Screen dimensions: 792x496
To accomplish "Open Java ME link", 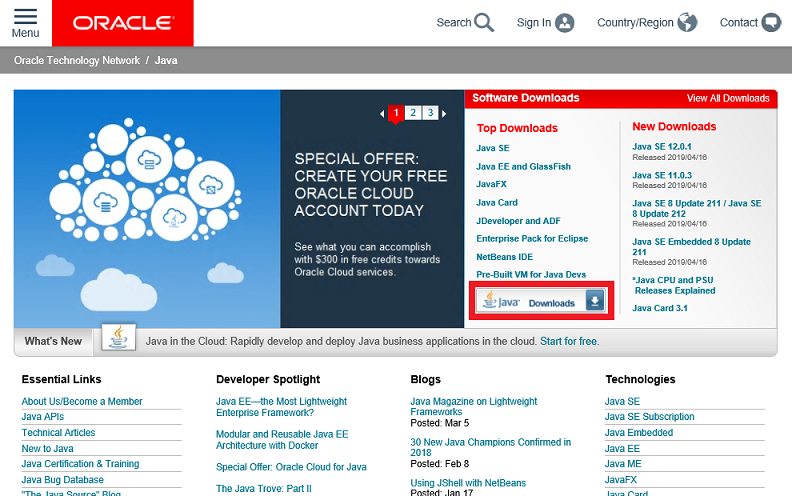I will coord(623,464).
